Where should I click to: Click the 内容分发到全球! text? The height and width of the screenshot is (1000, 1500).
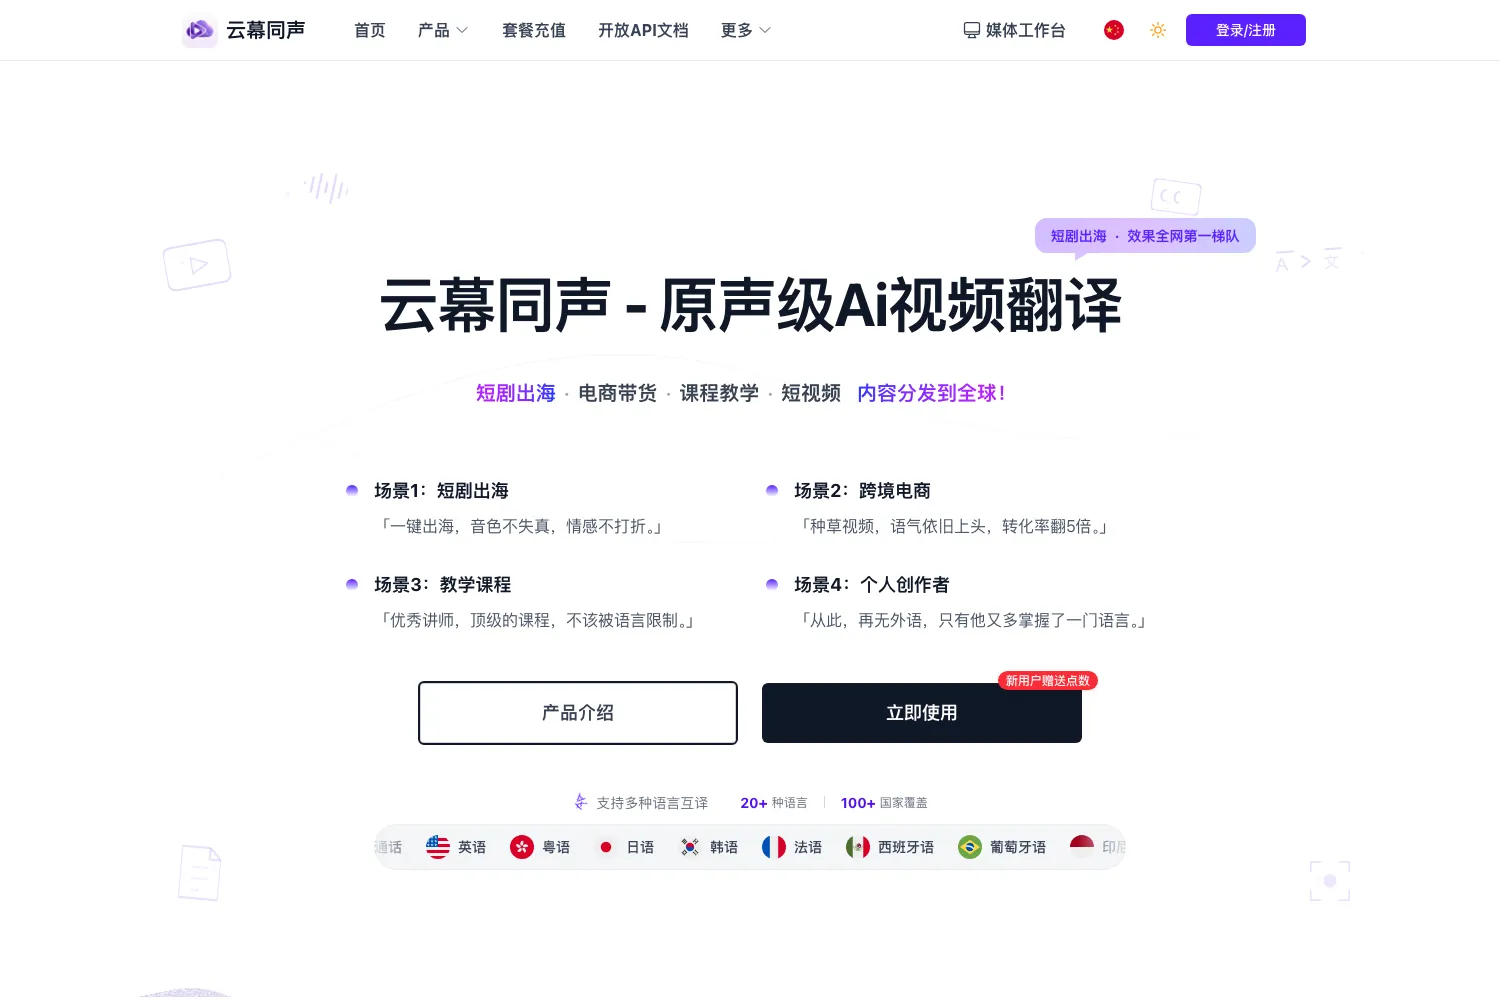pos(931,393)
